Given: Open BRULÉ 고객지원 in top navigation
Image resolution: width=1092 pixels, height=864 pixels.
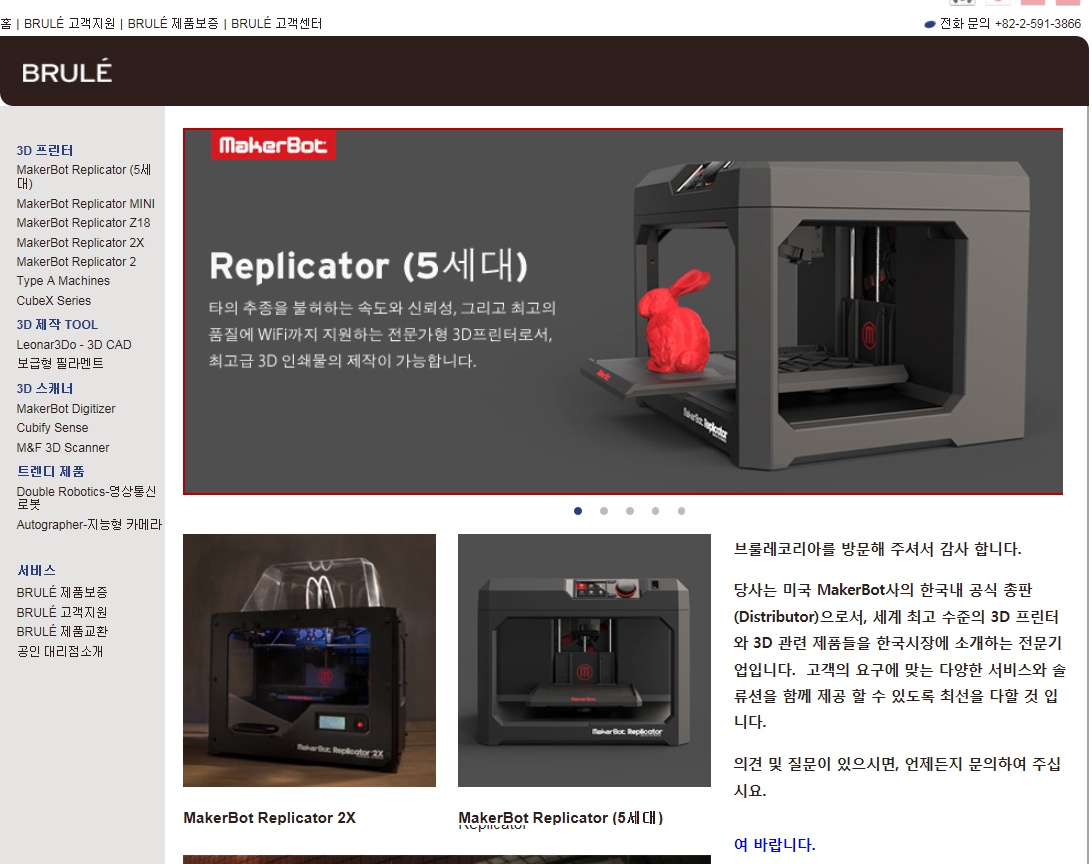Looking at the screenshot, I should 70,24.
